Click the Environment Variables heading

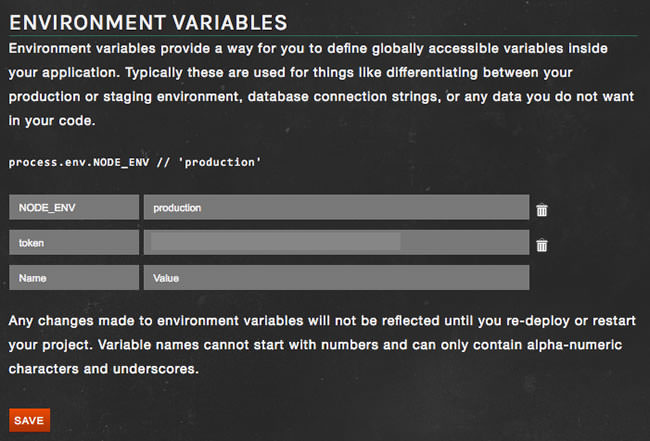click(x=148, y=21)
